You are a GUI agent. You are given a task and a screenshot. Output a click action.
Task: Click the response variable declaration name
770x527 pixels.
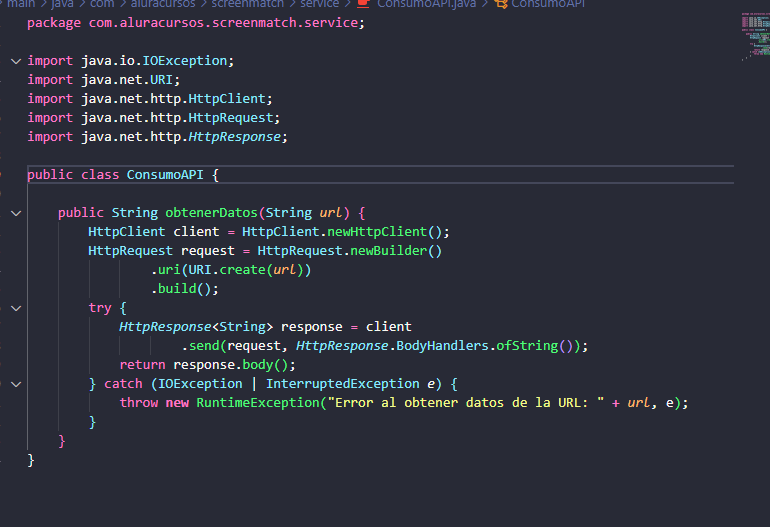click(x=311, y=327)
